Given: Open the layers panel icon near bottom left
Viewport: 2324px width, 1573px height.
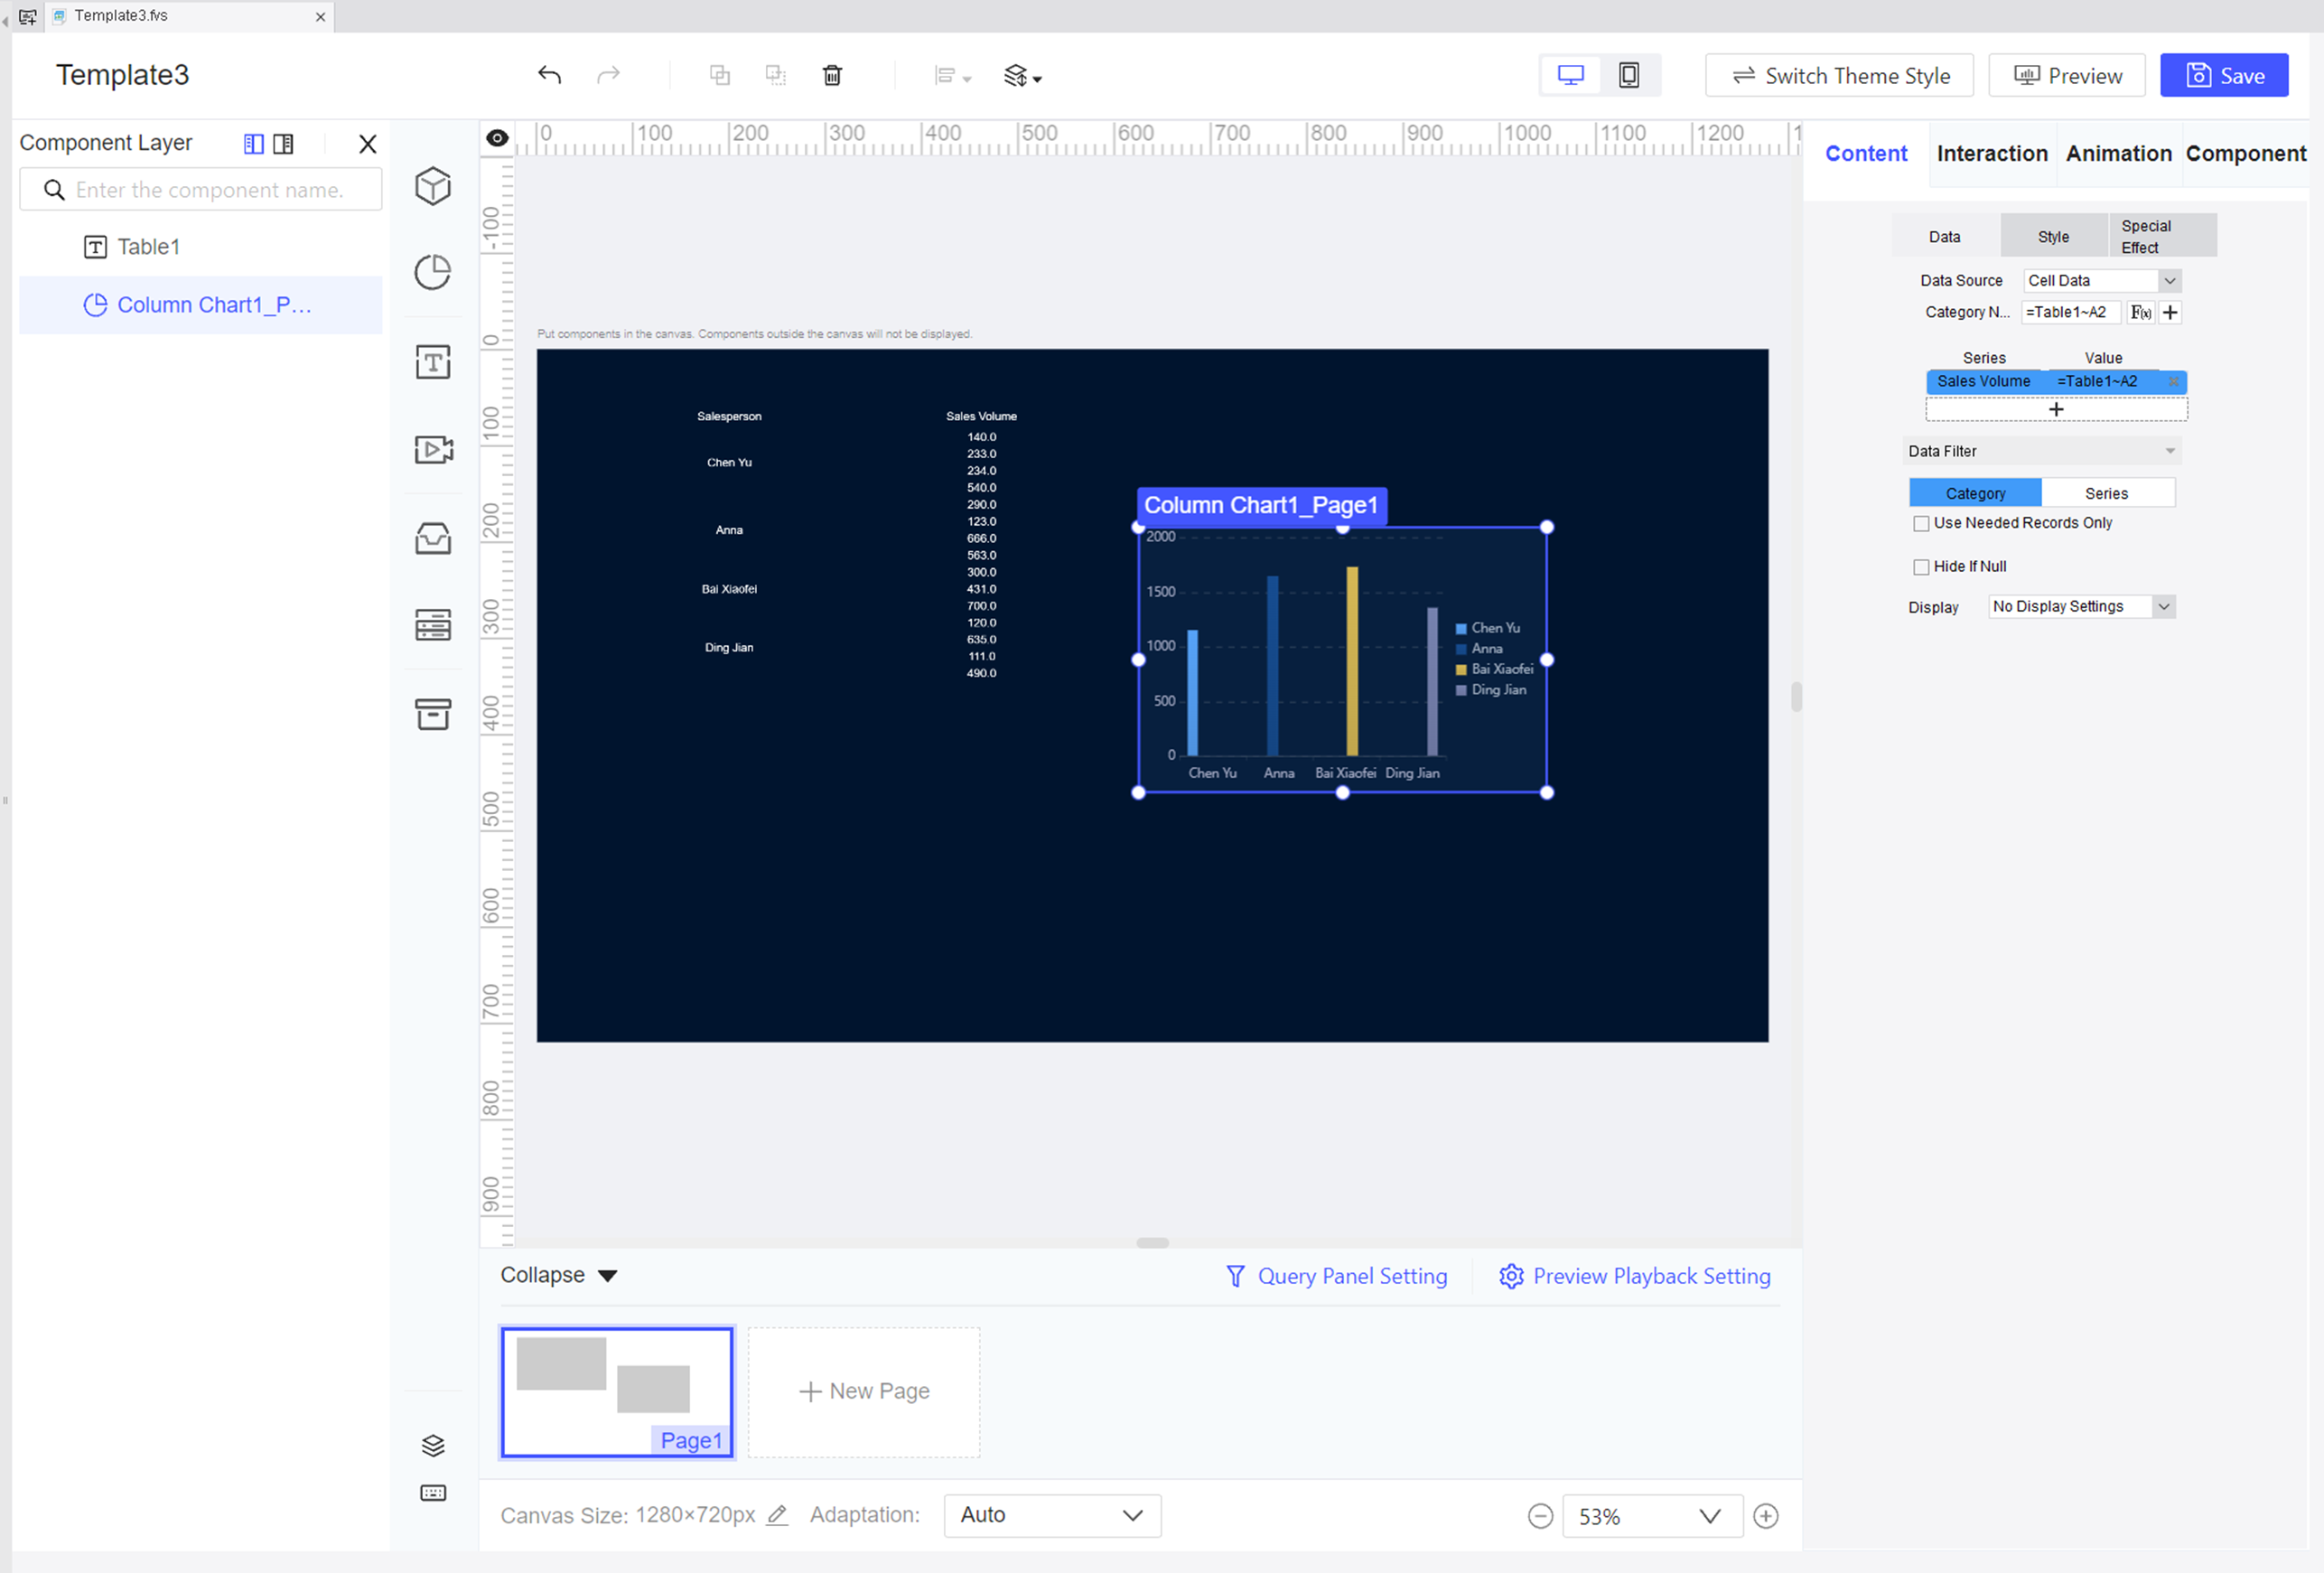Looking at the screenshot, I should (433, 1444).
